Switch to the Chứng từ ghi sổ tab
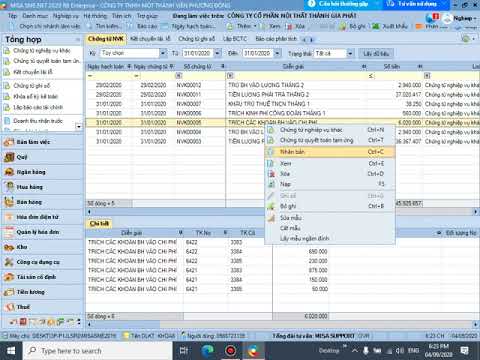 coord(196,39)
